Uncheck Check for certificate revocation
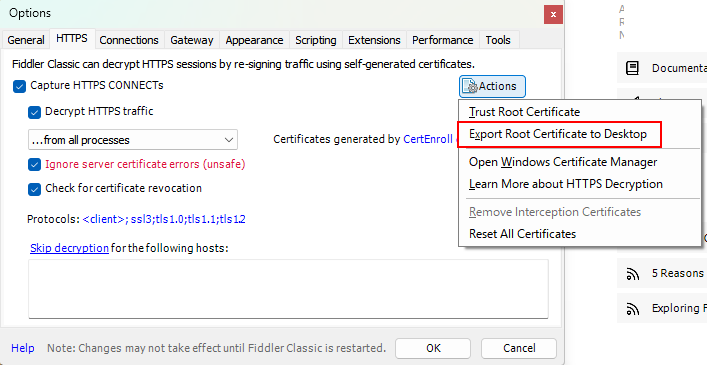Screen dimensions: 707x365 [x=34, y=189]
